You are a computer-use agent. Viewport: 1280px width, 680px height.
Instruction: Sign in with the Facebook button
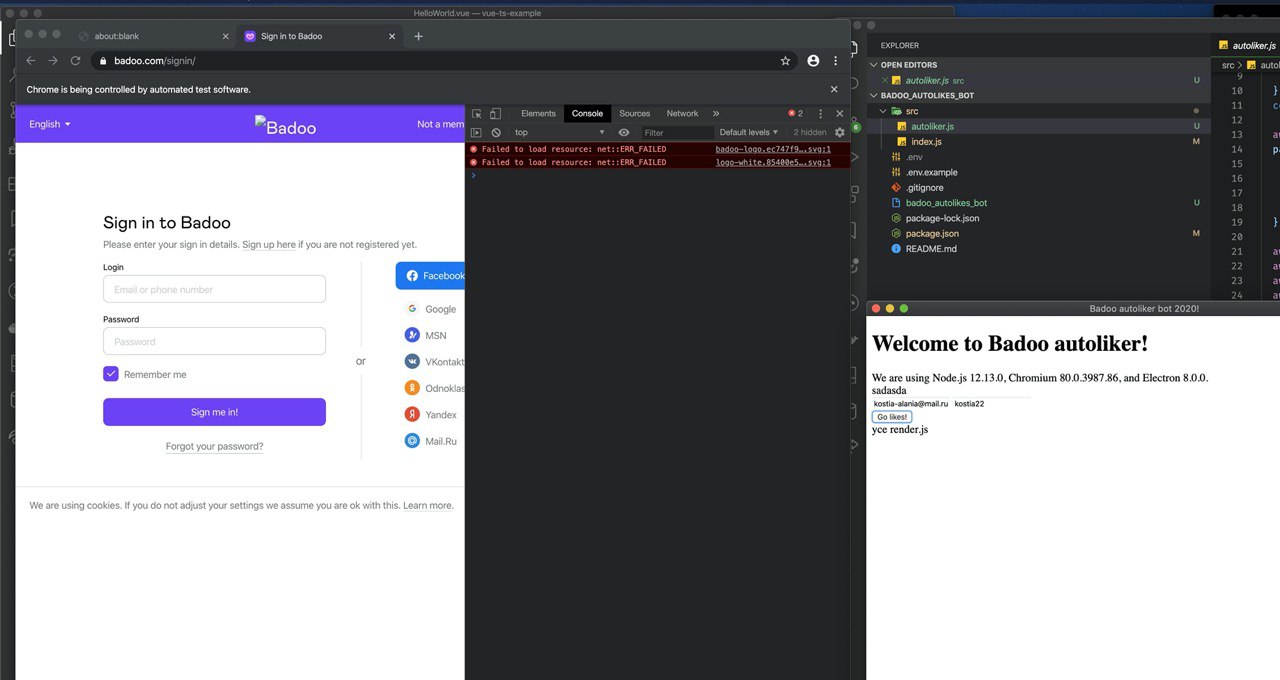[x=430, y=276]
